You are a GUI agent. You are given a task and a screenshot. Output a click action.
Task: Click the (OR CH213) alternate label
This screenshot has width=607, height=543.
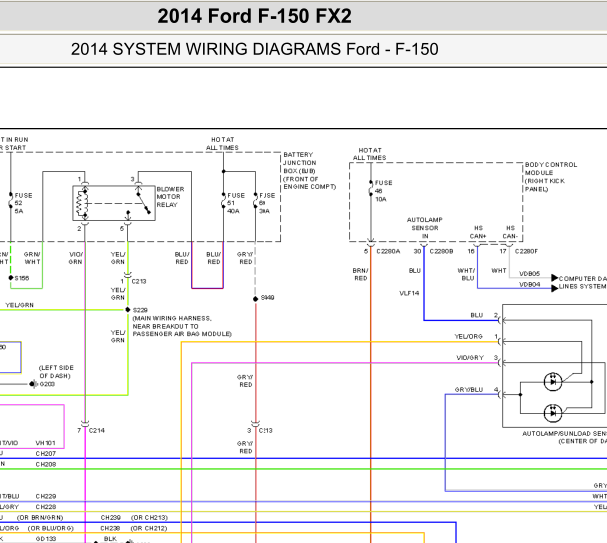coord(149,517)
